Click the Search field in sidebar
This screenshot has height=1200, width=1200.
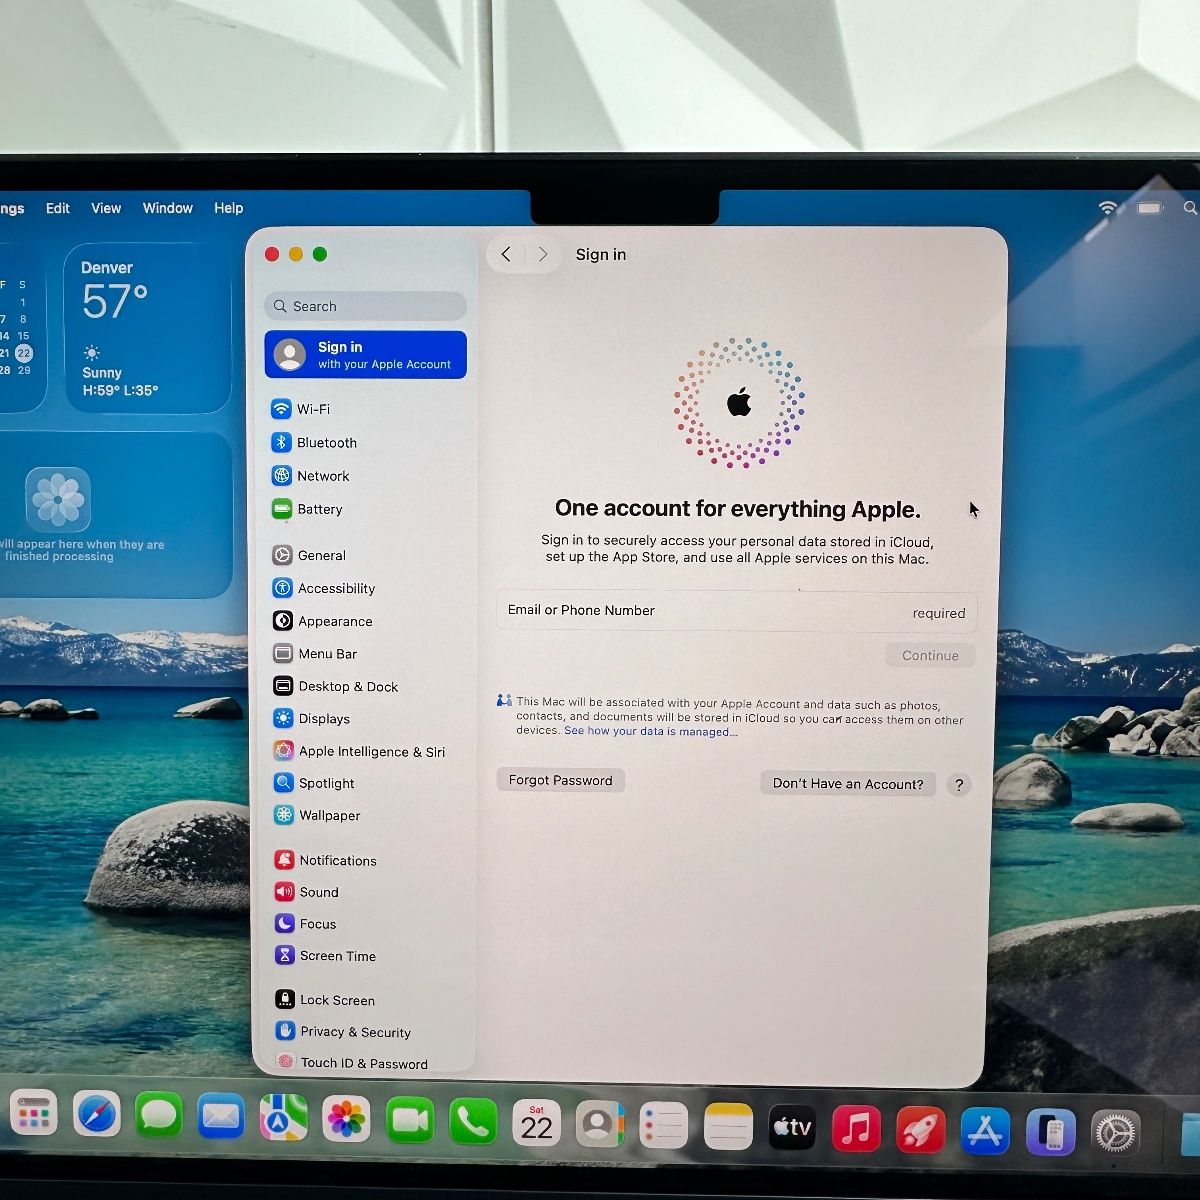(x=366, y=306)
